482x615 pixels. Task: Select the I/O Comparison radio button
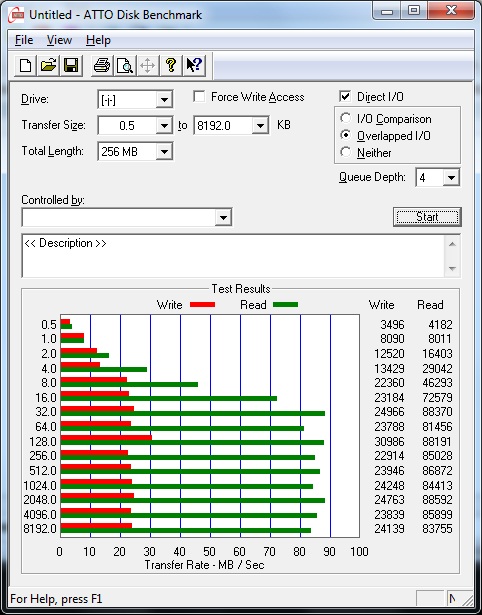pyautogui.click(x=346, y=118)
